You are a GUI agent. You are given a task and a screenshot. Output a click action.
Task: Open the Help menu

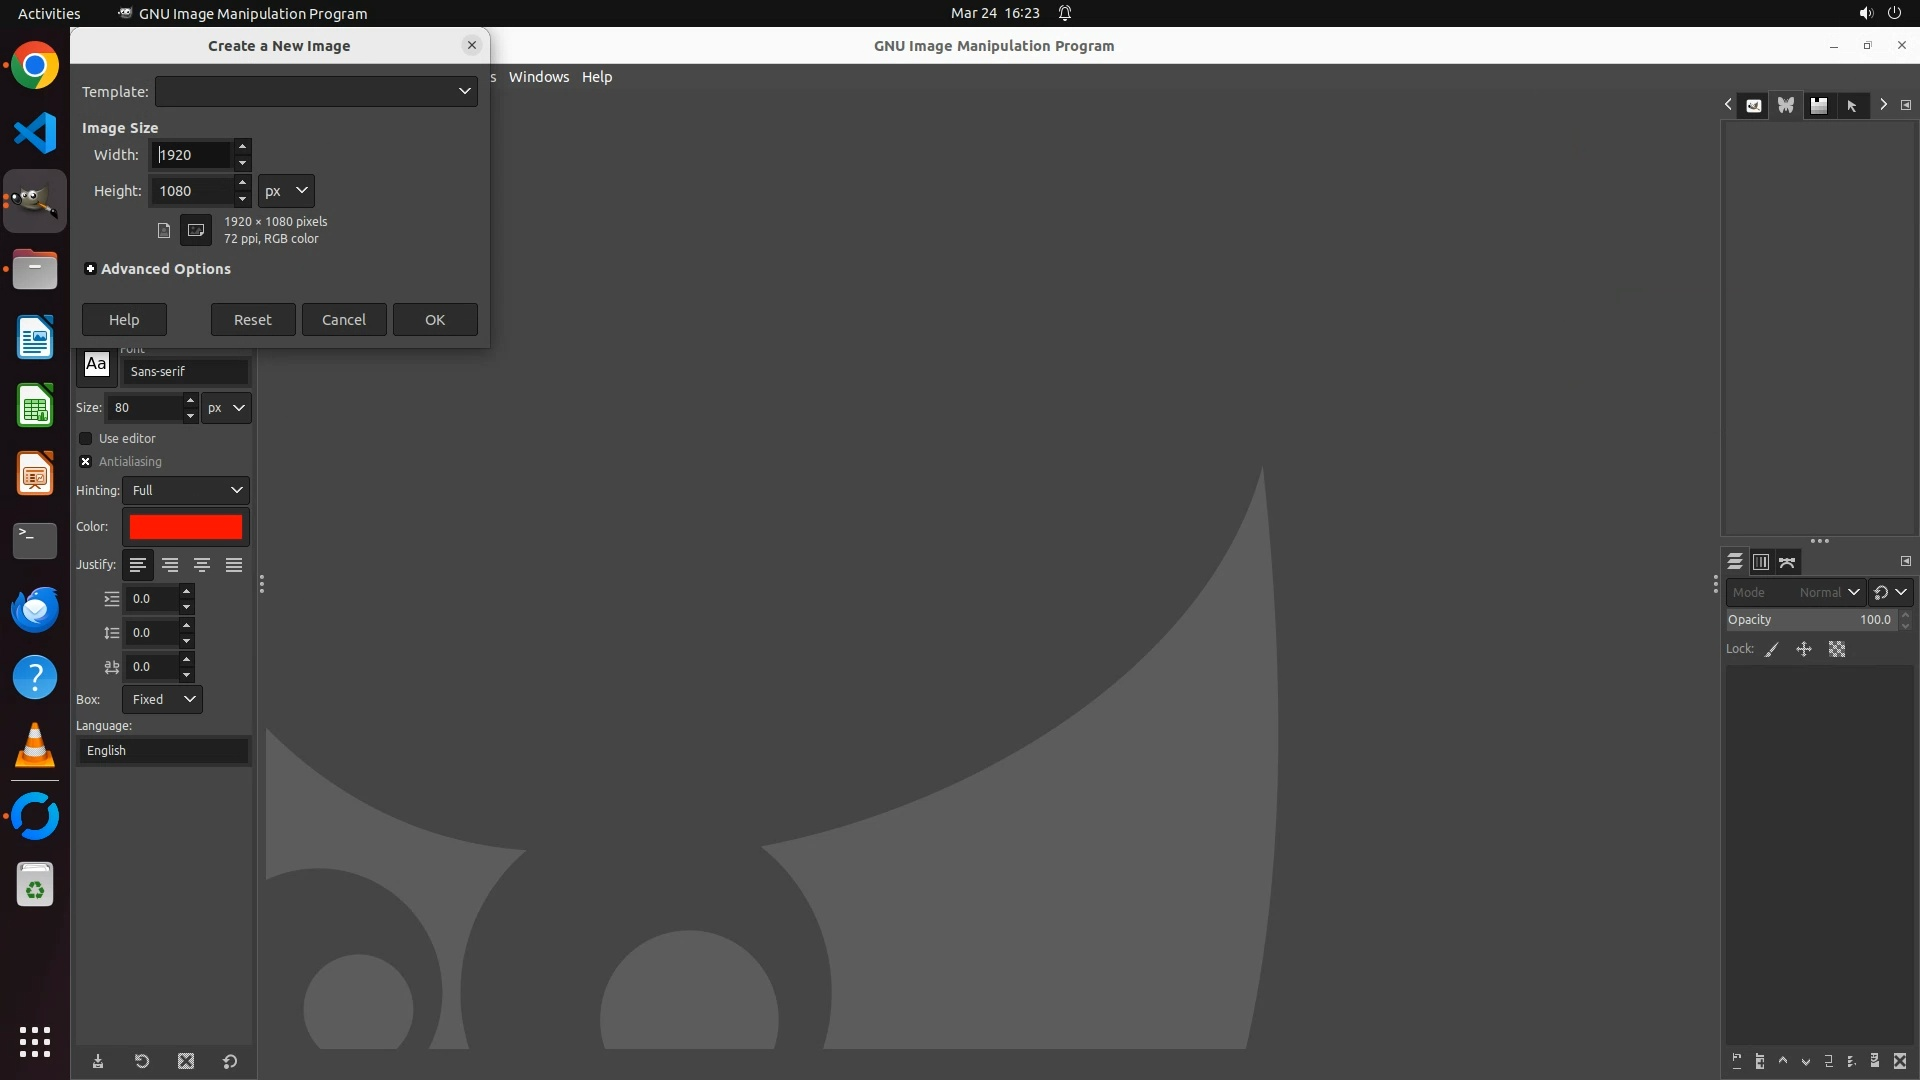point(597,77)
